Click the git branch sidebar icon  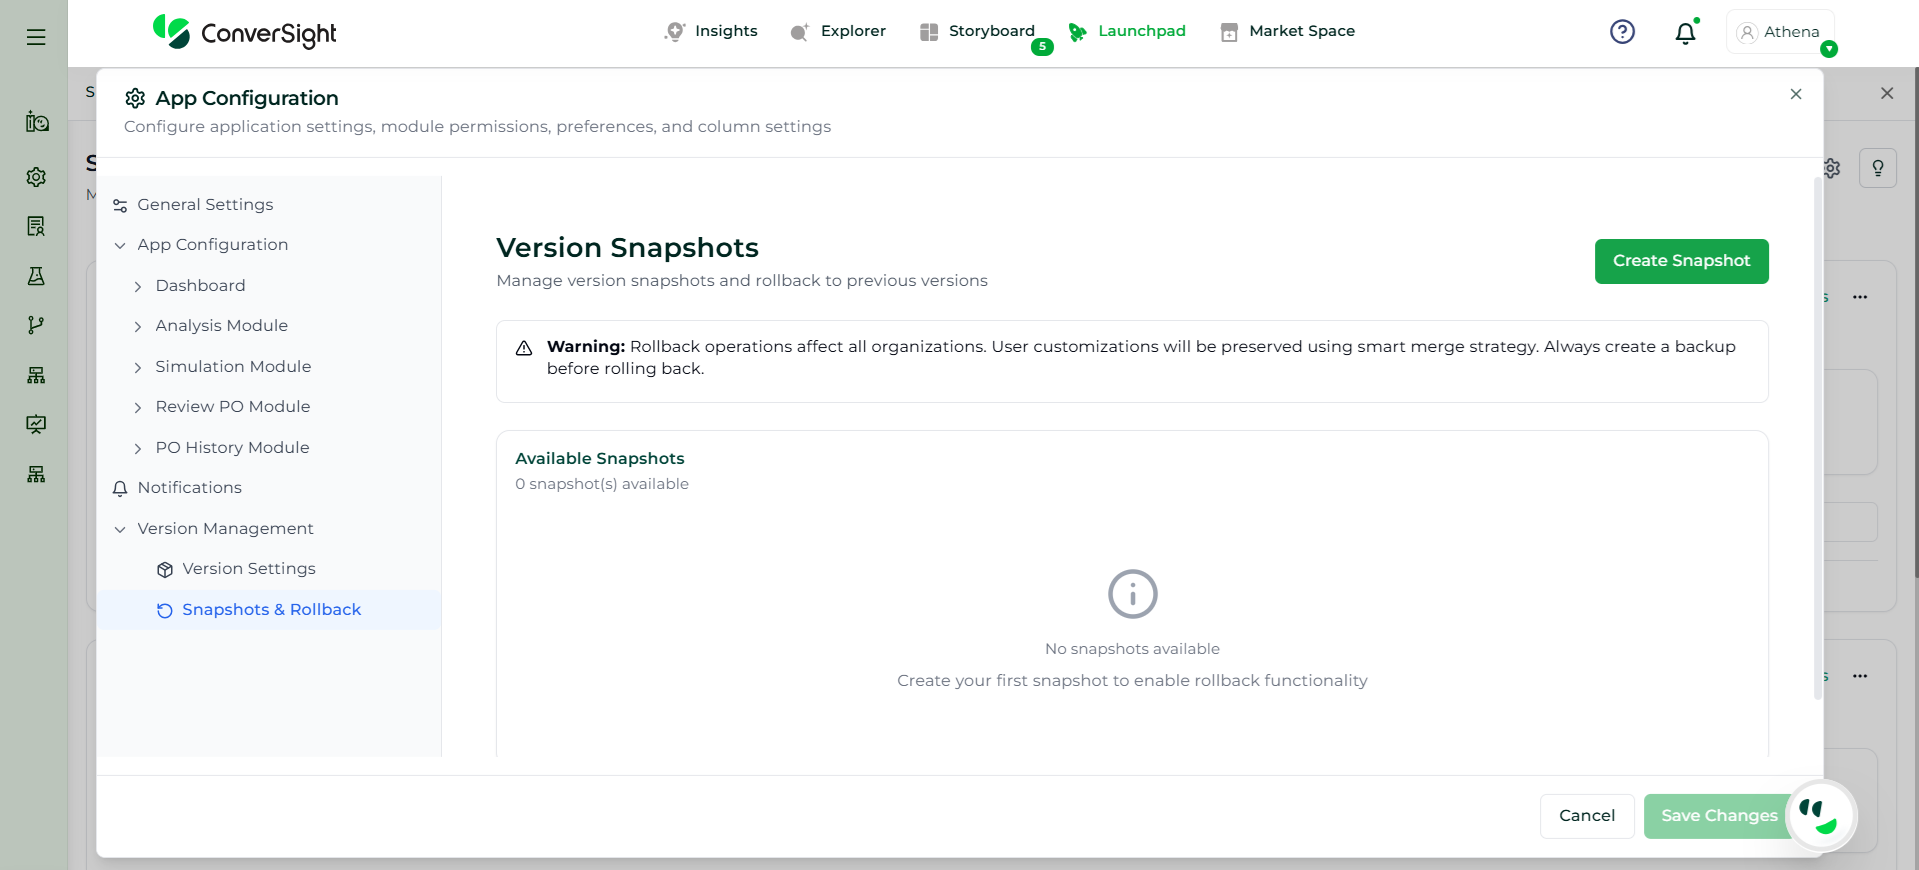(x=36, y=325)
